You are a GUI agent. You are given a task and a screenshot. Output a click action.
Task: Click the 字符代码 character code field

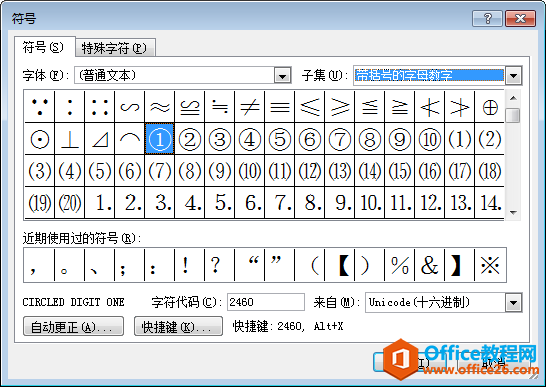tap(266, 302)
